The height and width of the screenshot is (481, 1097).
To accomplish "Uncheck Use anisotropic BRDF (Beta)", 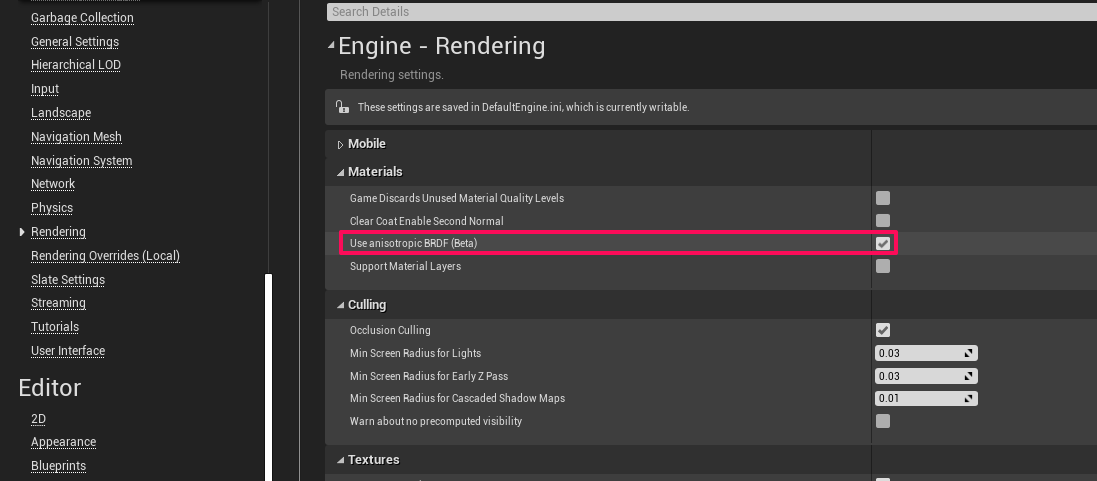I will coord(883,243).
